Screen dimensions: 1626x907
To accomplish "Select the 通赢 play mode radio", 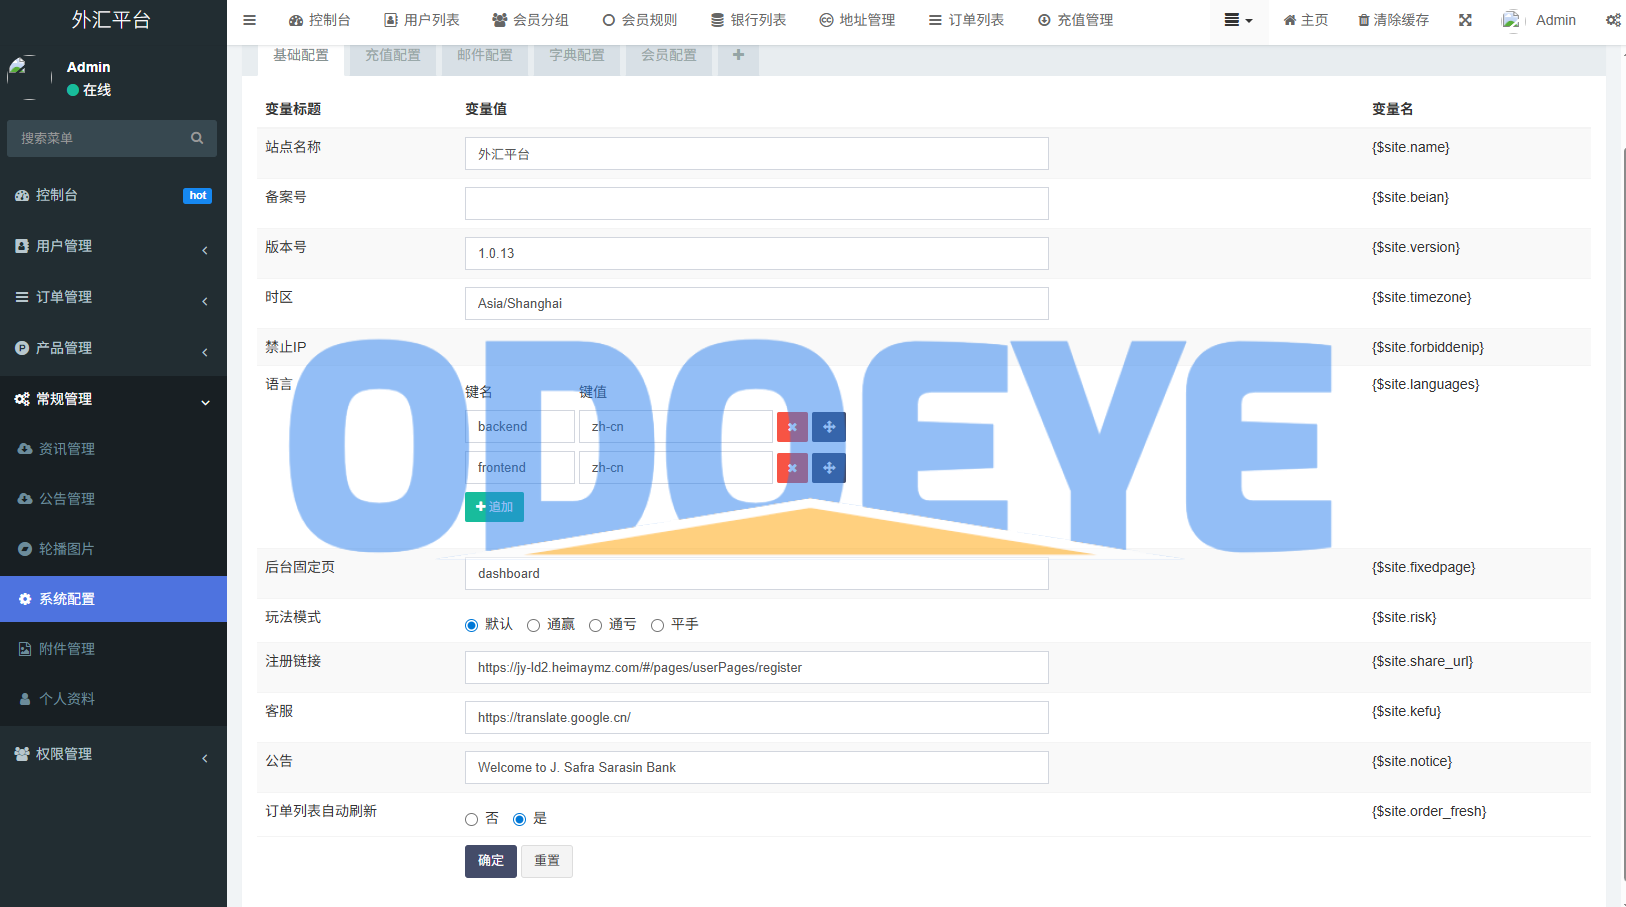I will point(534,625).
